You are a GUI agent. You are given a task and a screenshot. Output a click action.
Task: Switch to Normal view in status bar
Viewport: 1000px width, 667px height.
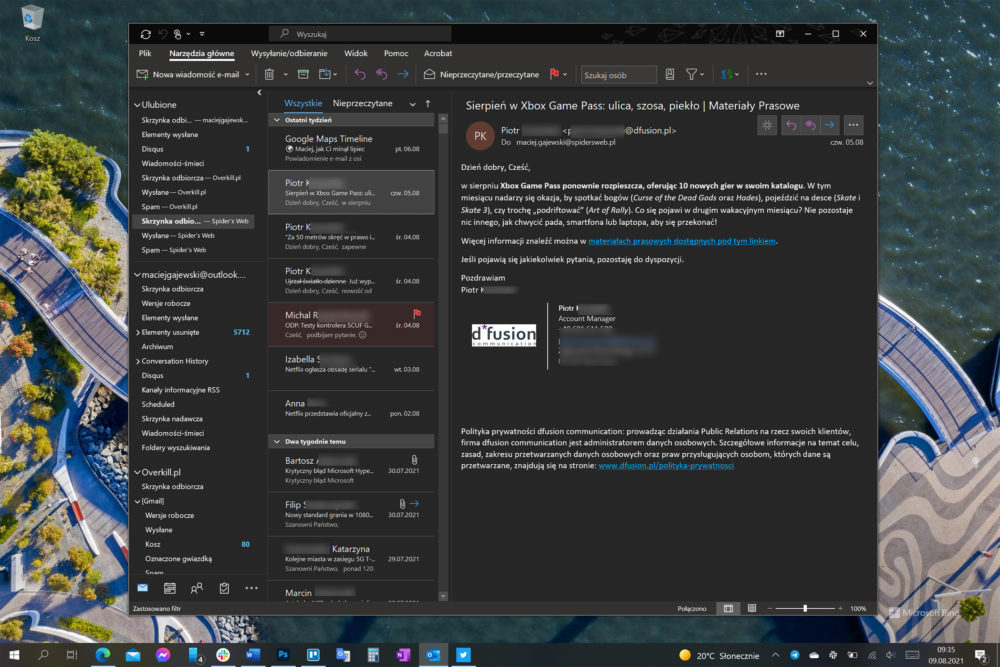click(728, 608)
